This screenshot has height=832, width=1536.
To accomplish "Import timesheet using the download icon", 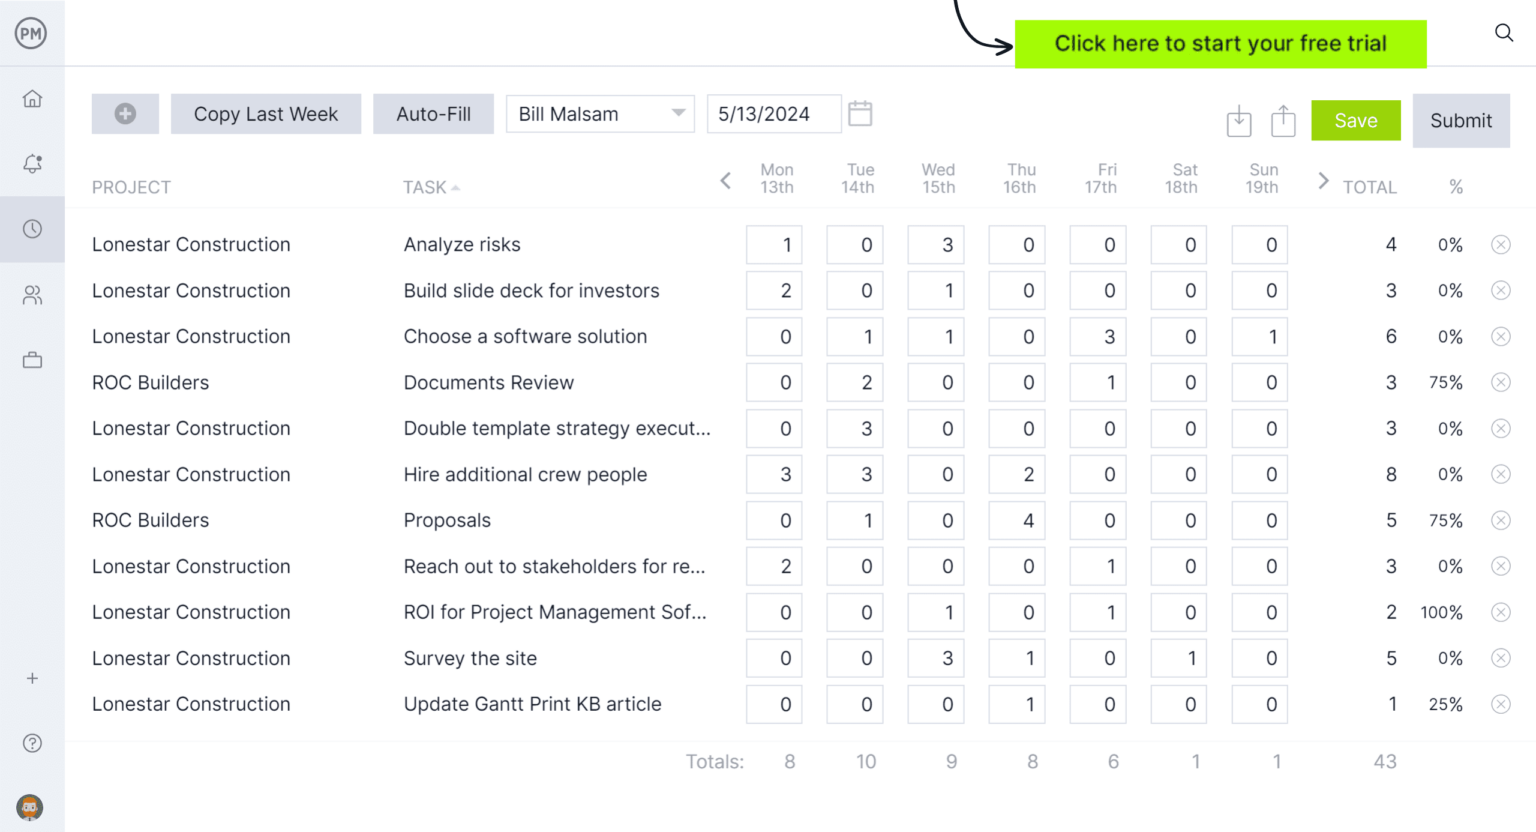I will tap(1238, 120).
